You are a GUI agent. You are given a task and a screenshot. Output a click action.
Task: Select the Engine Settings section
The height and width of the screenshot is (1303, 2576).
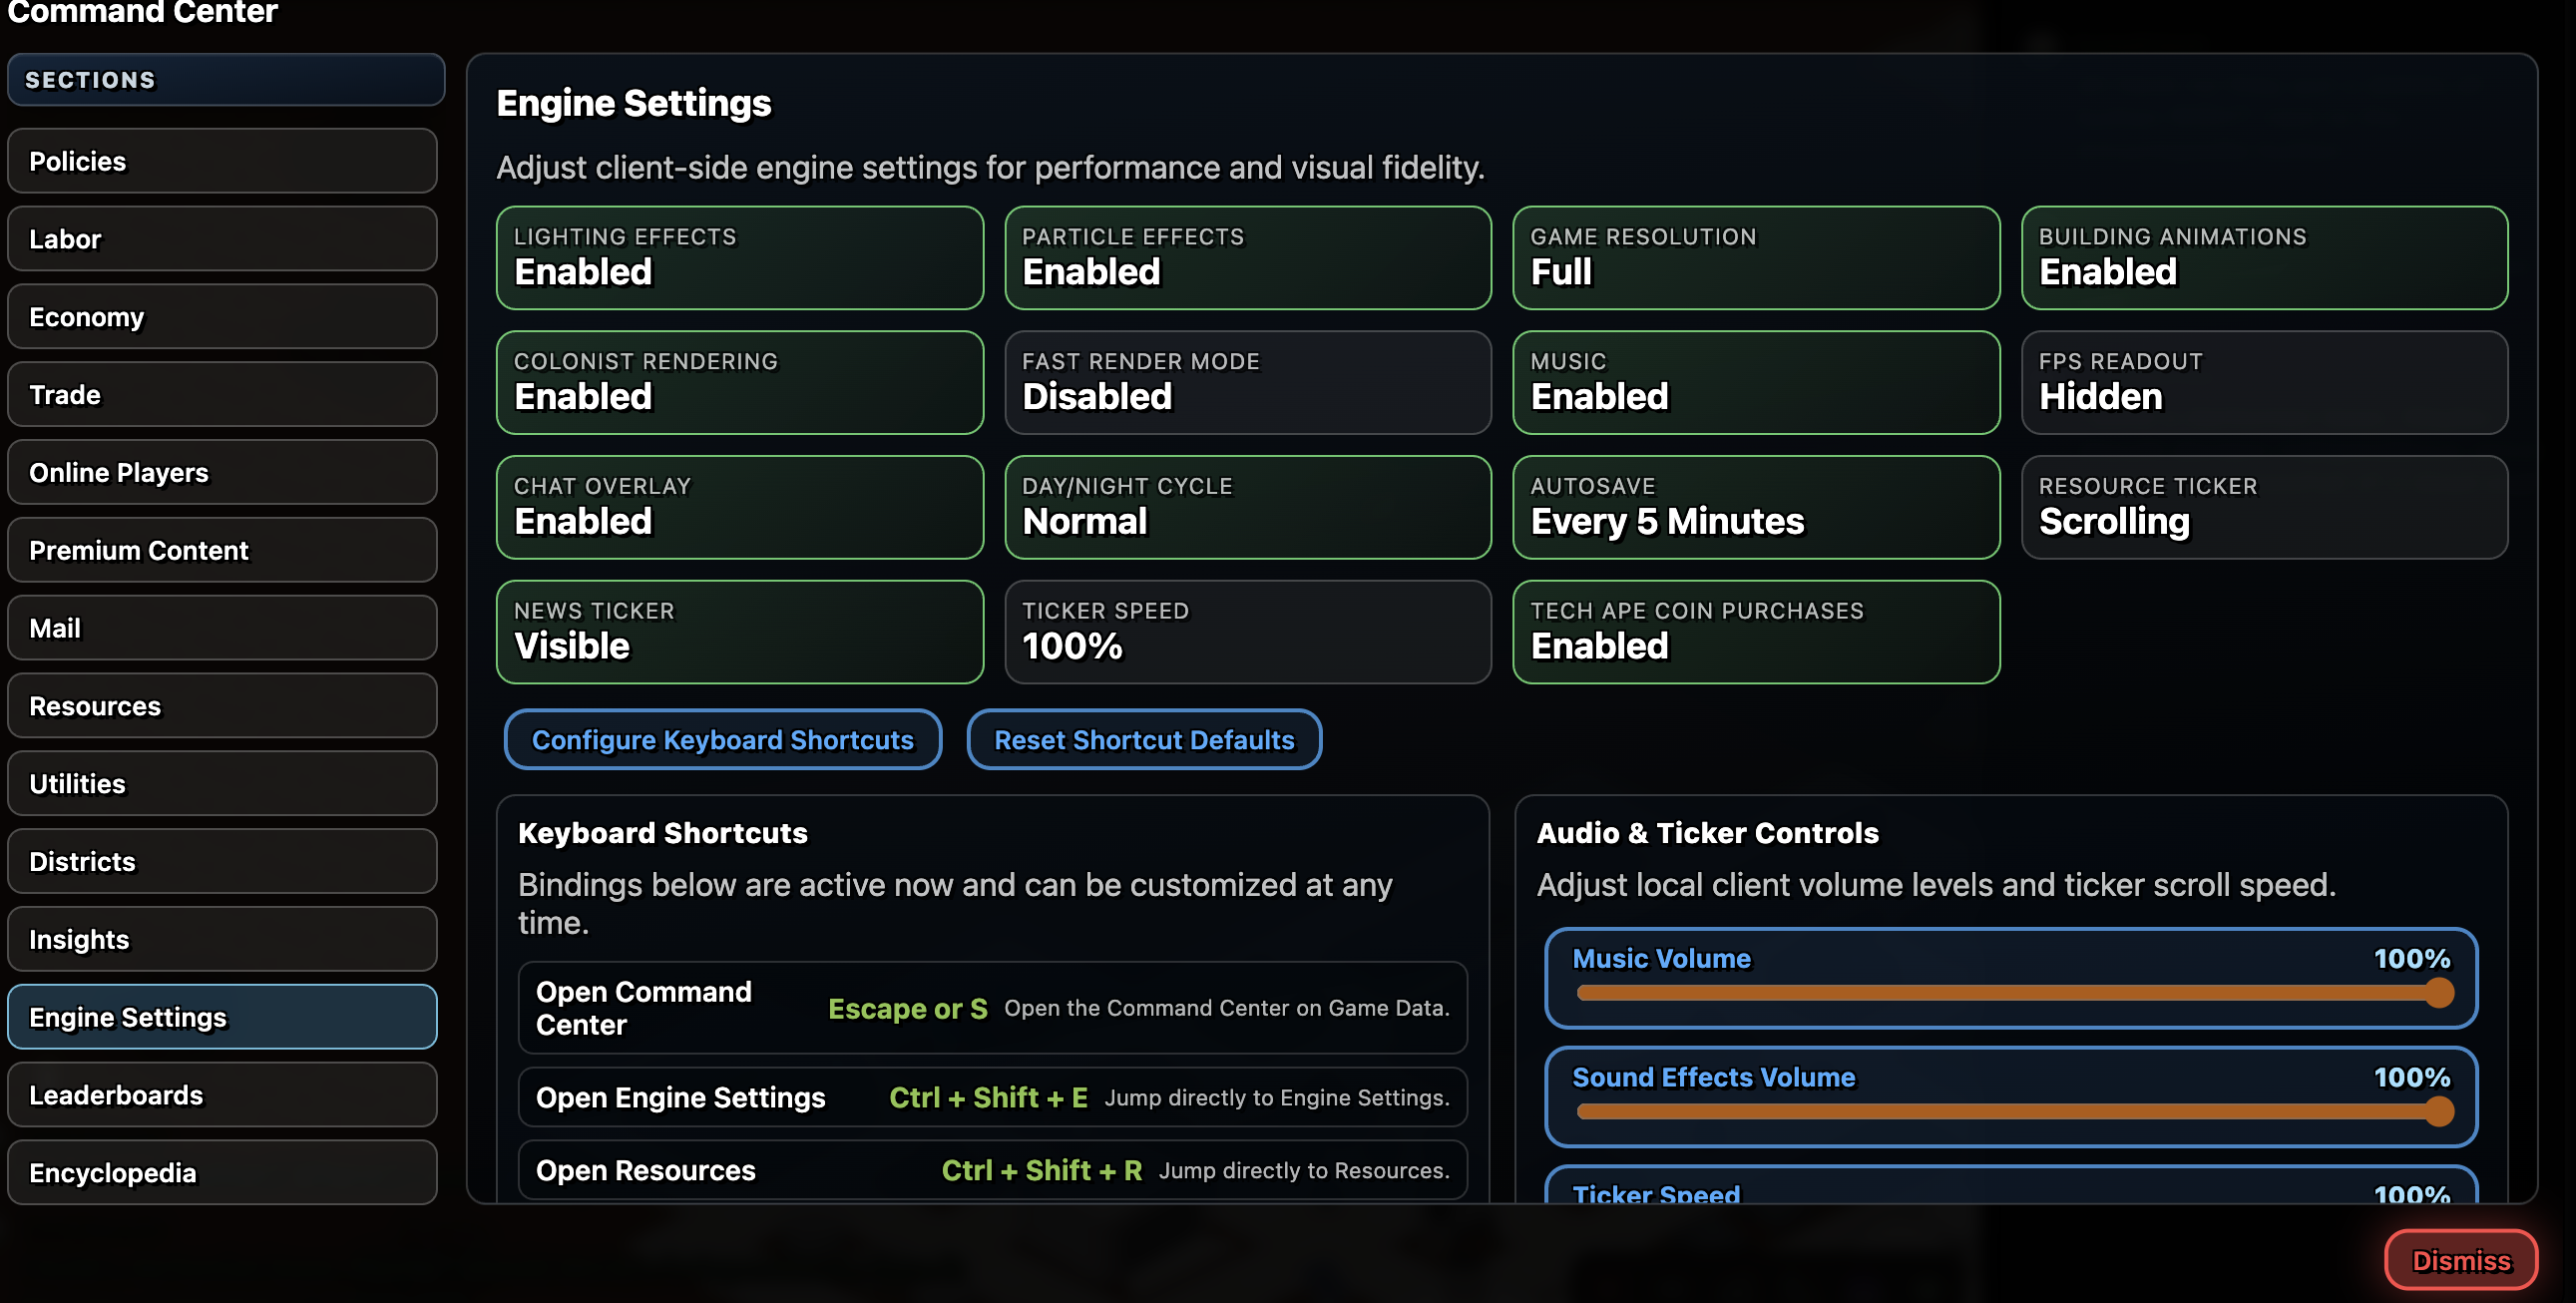pyautogui.click(x=222, y=1017)
